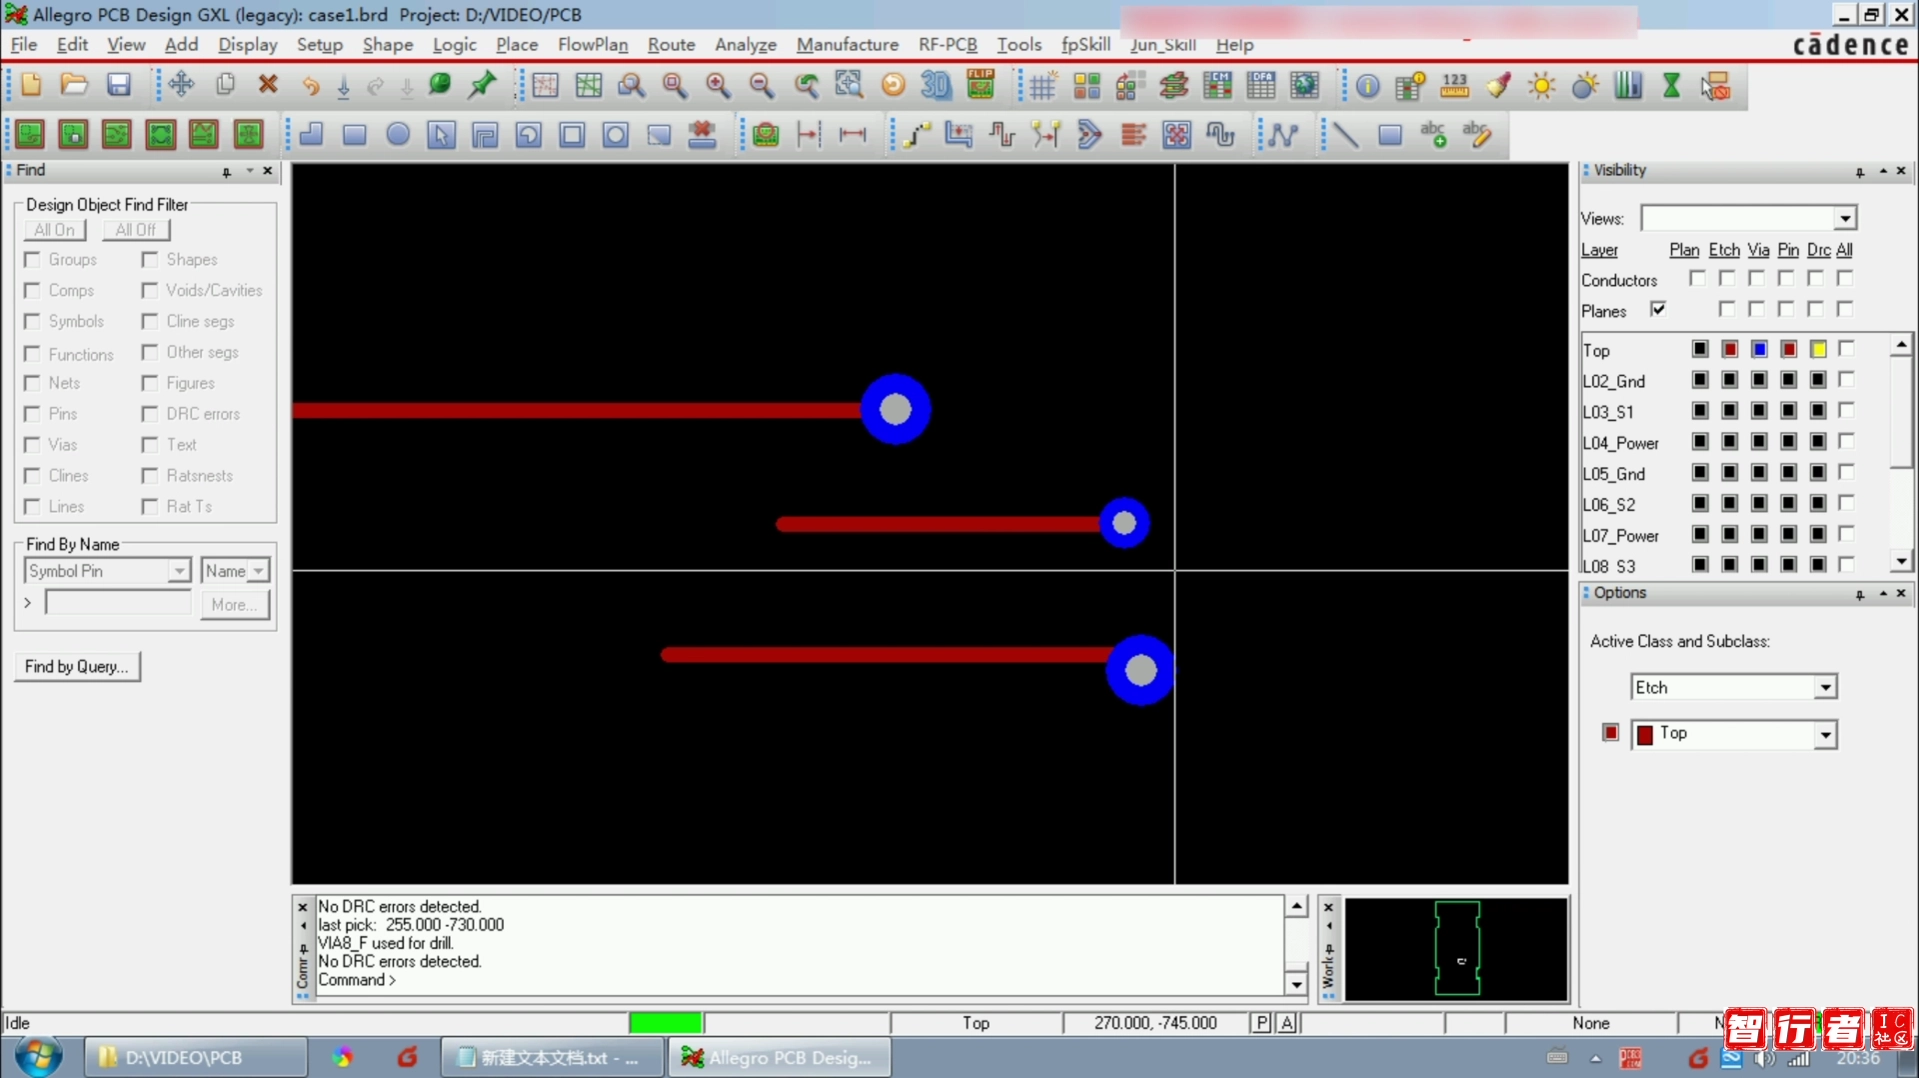Click the Find By Name text field

[x=118, y=603]
